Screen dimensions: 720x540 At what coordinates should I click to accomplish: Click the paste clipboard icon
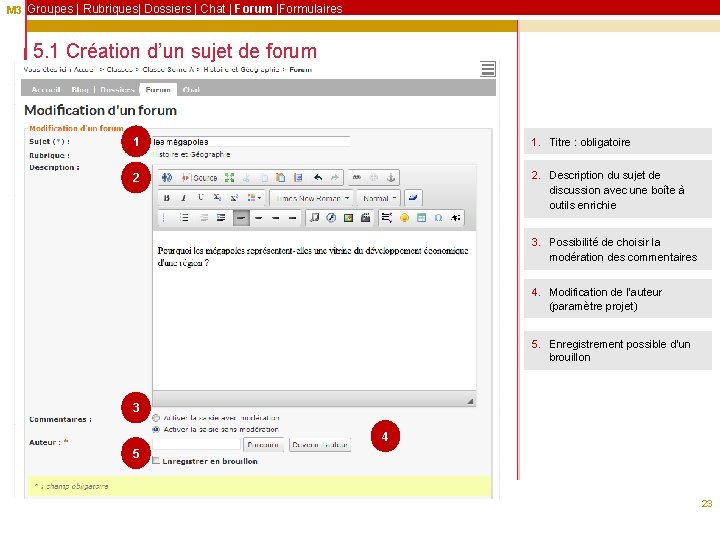point(281,178)
